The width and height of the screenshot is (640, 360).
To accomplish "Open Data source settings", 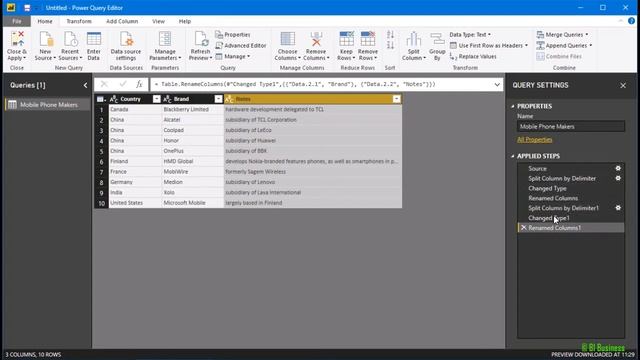I will click(x=126, y=46).
